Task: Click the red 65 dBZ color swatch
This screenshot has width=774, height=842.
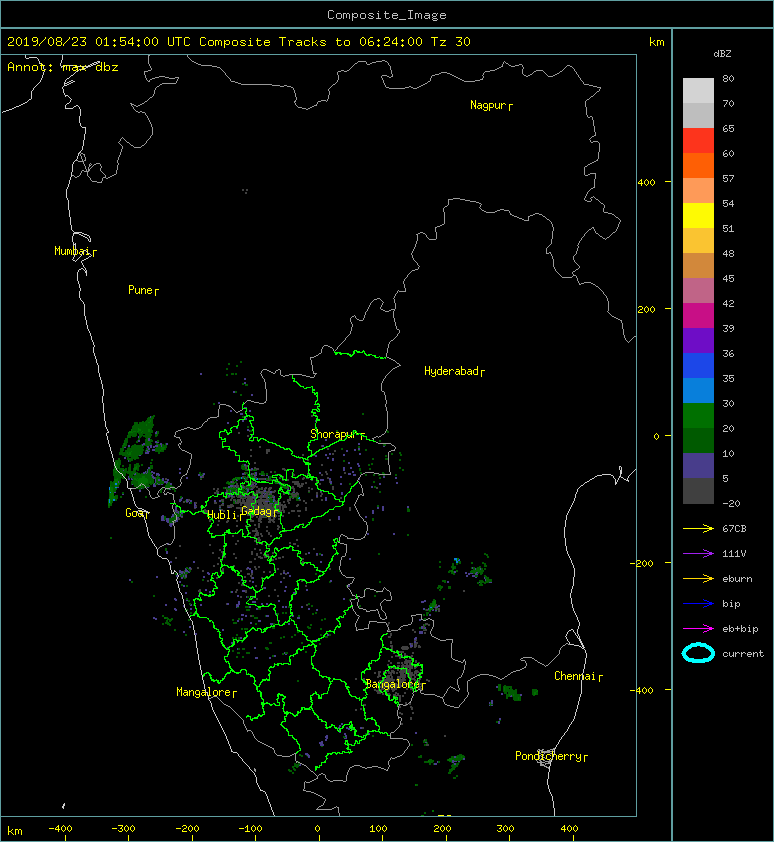Action: tap(698, 141)
